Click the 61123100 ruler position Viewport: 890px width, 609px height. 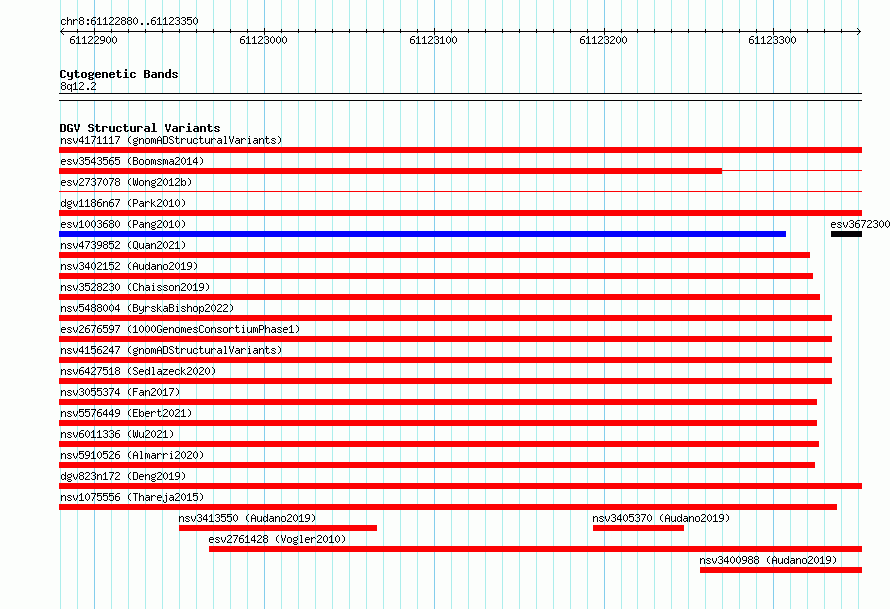433,40
